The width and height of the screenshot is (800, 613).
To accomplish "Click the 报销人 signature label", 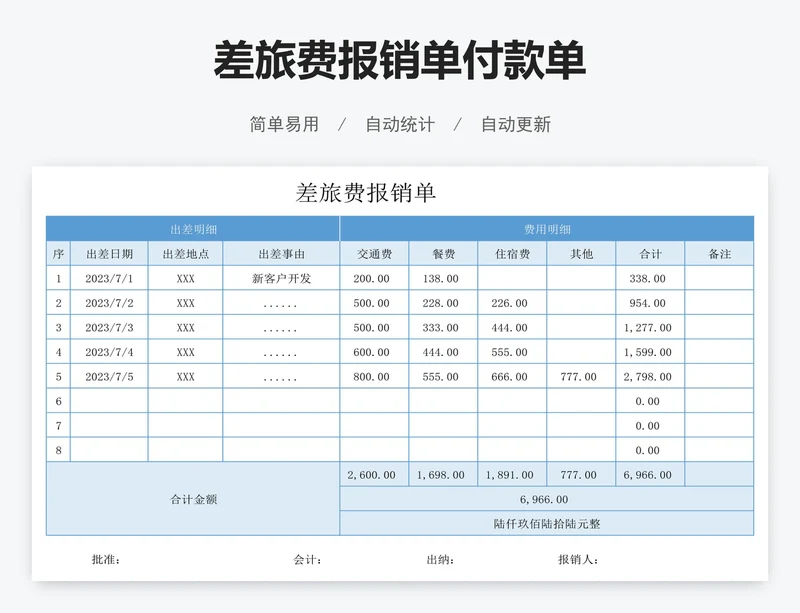I will pos(579,559).
